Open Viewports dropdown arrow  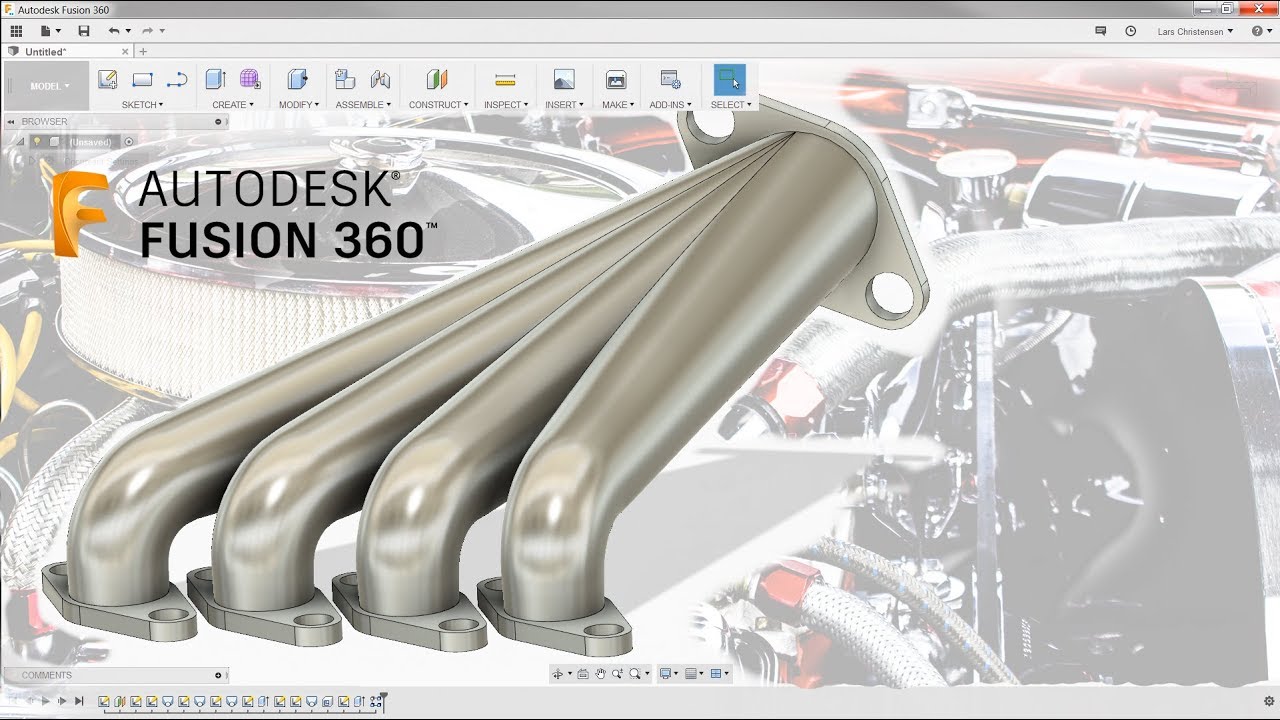[x=728, y=674]
